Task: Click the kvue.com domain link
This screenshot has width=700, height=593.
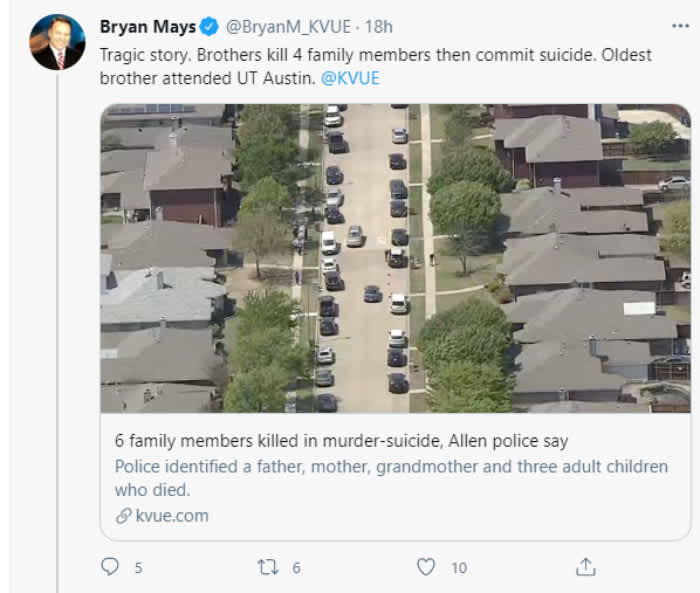Action: pos(172,516)
